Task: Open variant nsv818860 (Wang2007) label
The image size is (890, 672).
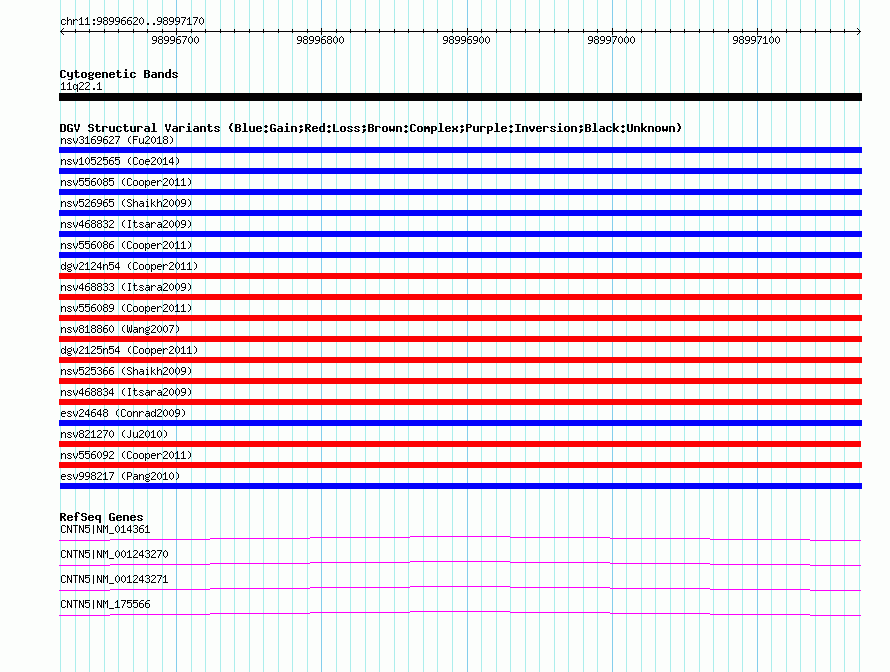Action: 120,329
